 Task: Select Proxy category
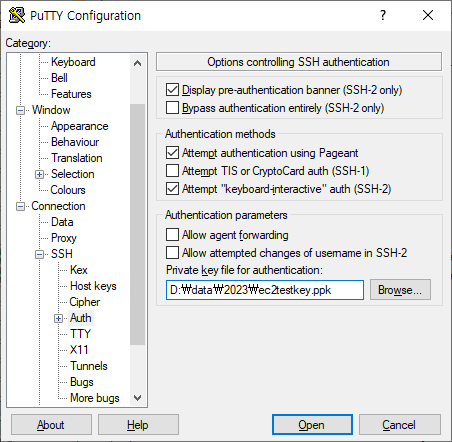pos(64,238)
